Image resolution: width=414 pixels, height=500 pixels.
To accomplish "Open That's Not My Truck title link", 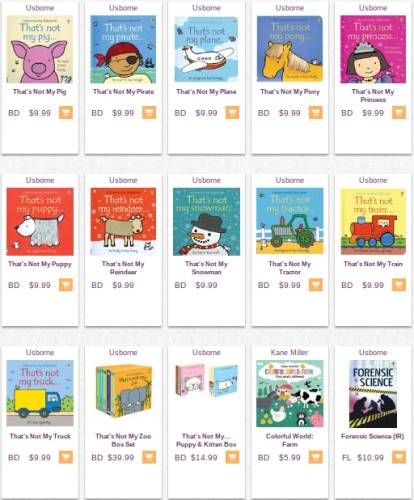I will point(40,436).
